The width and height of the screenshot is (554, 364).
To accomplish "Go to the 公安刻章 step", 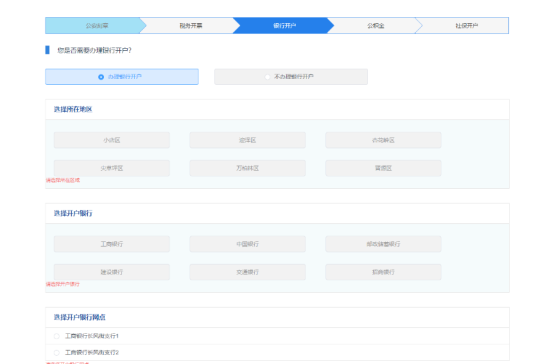I will 96,25.
